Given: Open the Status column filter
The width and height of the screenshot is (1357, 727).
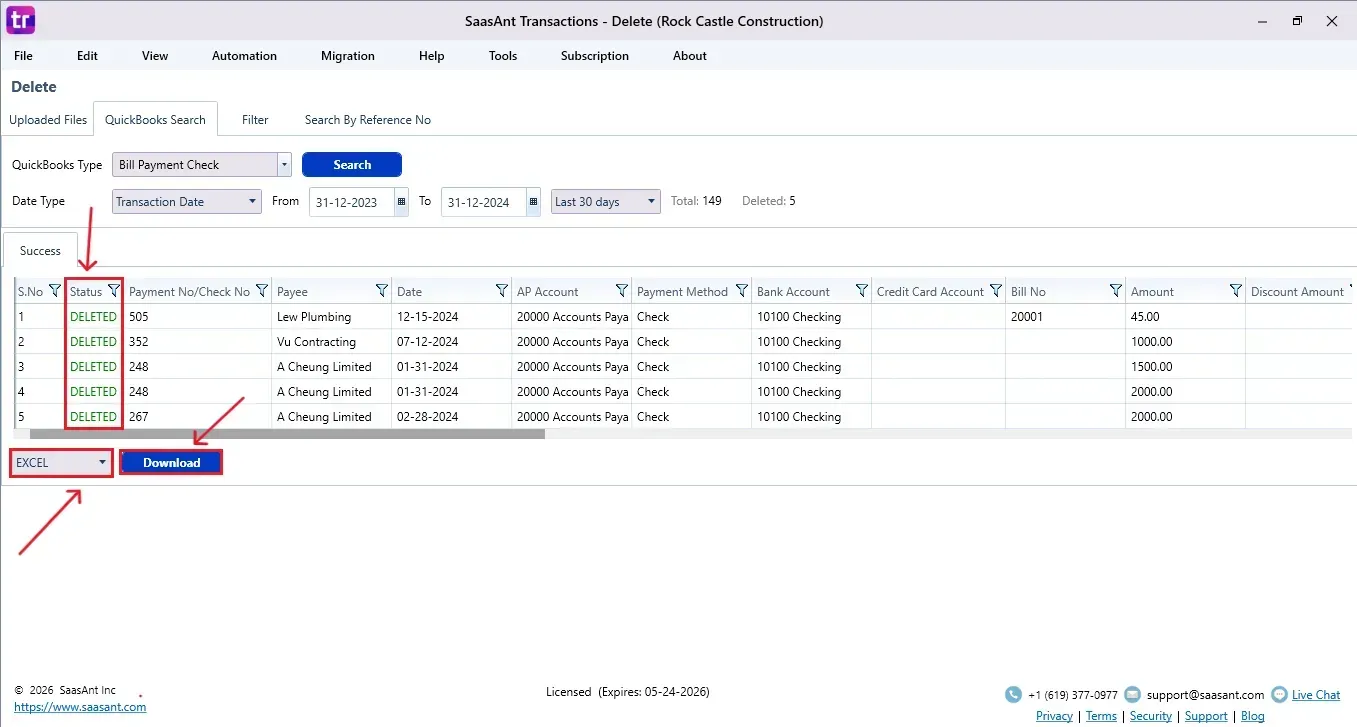Looking at the screenshot, I should (x=114, y=291).
